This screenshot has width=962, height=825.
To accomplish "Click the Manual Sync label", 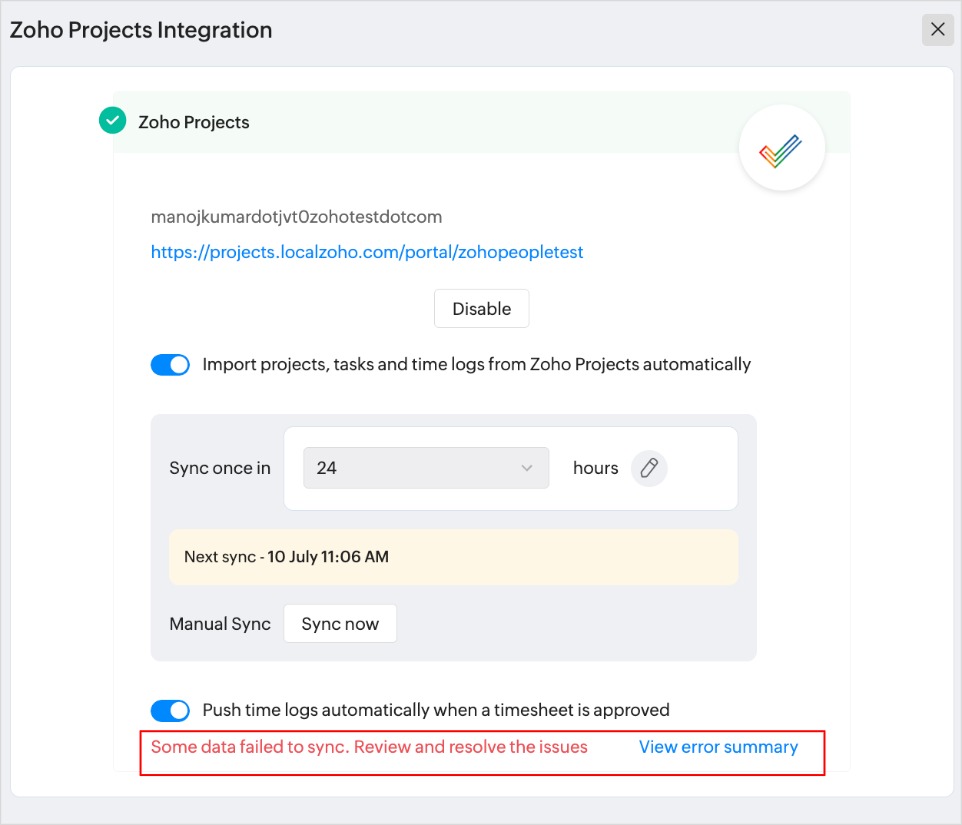I will [x=220, y=624].
